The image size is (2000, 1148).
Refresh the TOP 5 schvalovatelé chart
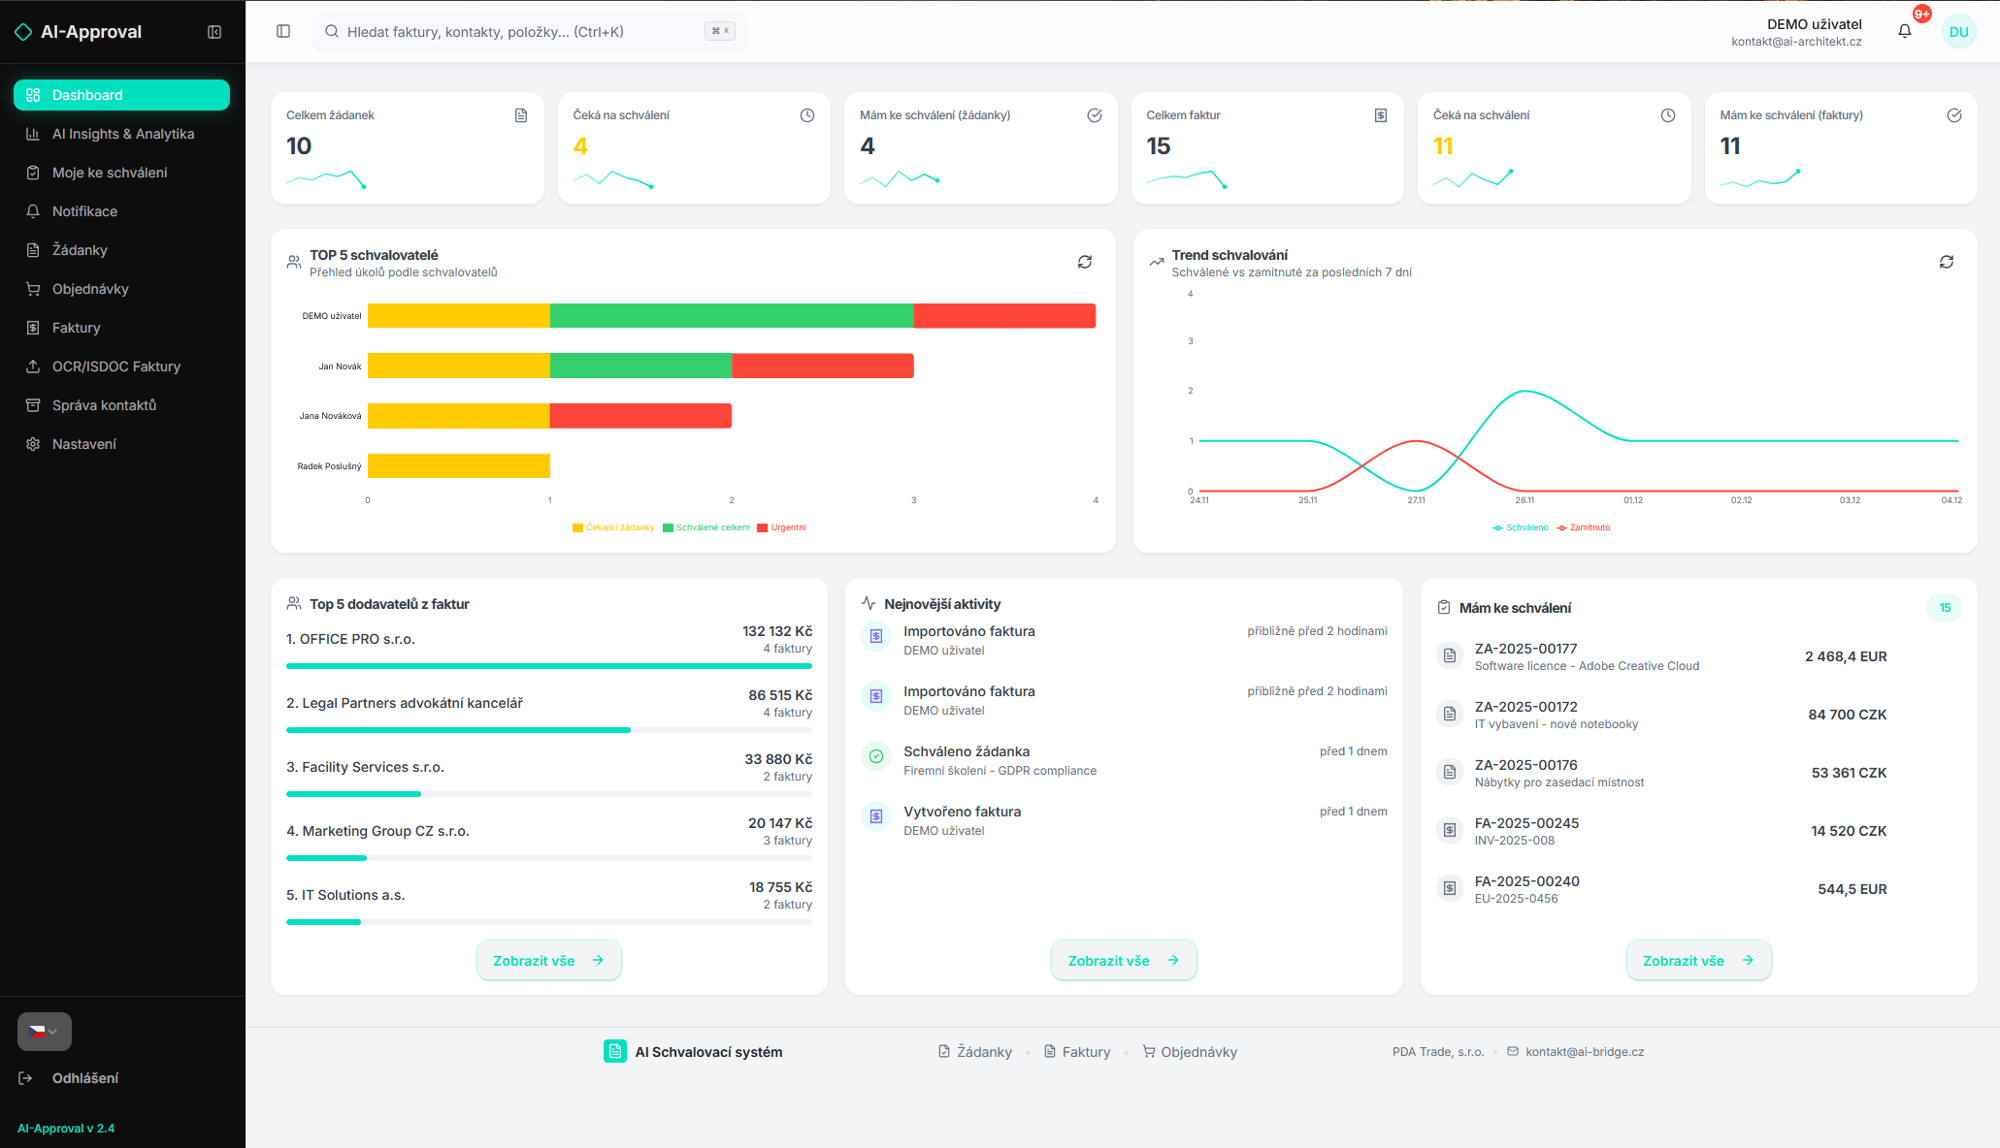tap(1084, 262)
